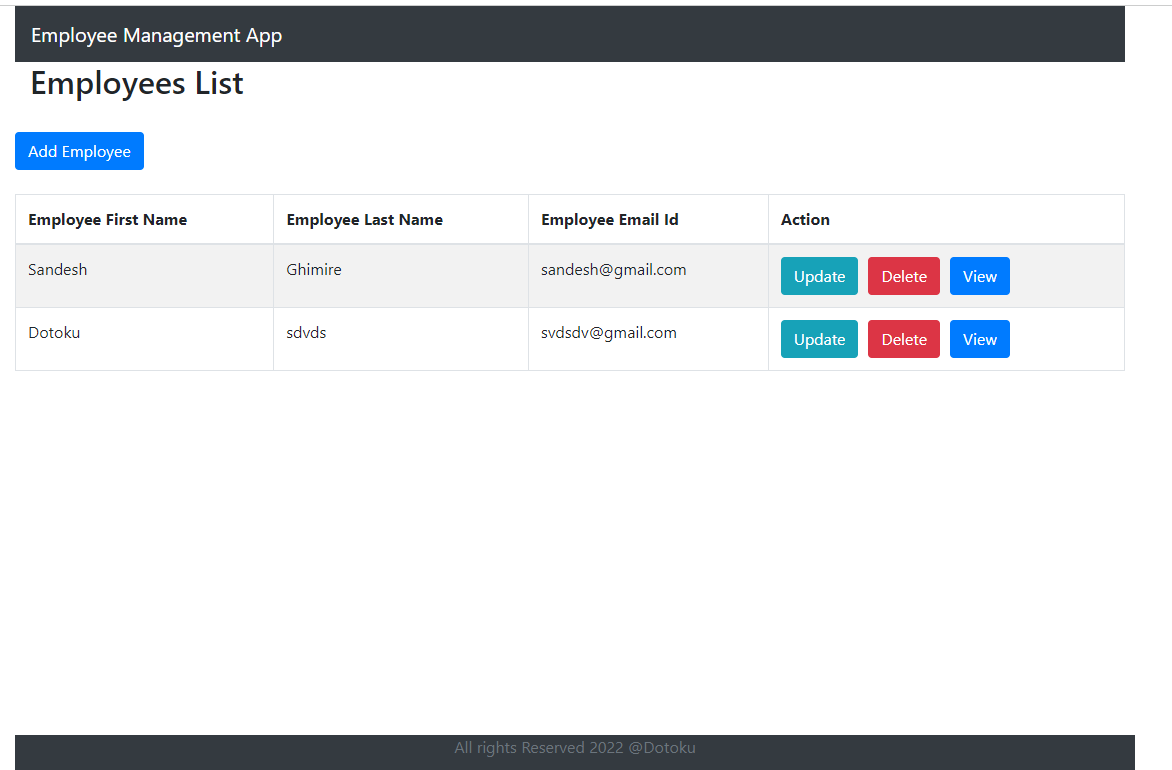Screen dimensions: 1172x770
Task: Delete the employee Dotoku
Action: pos(903,338)
